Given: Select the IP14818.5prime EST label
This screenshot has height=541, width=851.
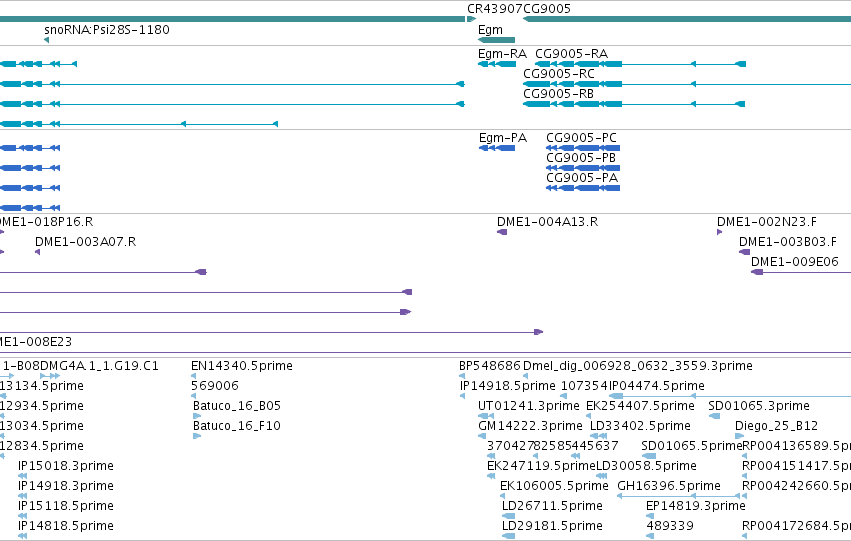Looking at the screenshot, I should pyautogui.click(x=66, y=526).
